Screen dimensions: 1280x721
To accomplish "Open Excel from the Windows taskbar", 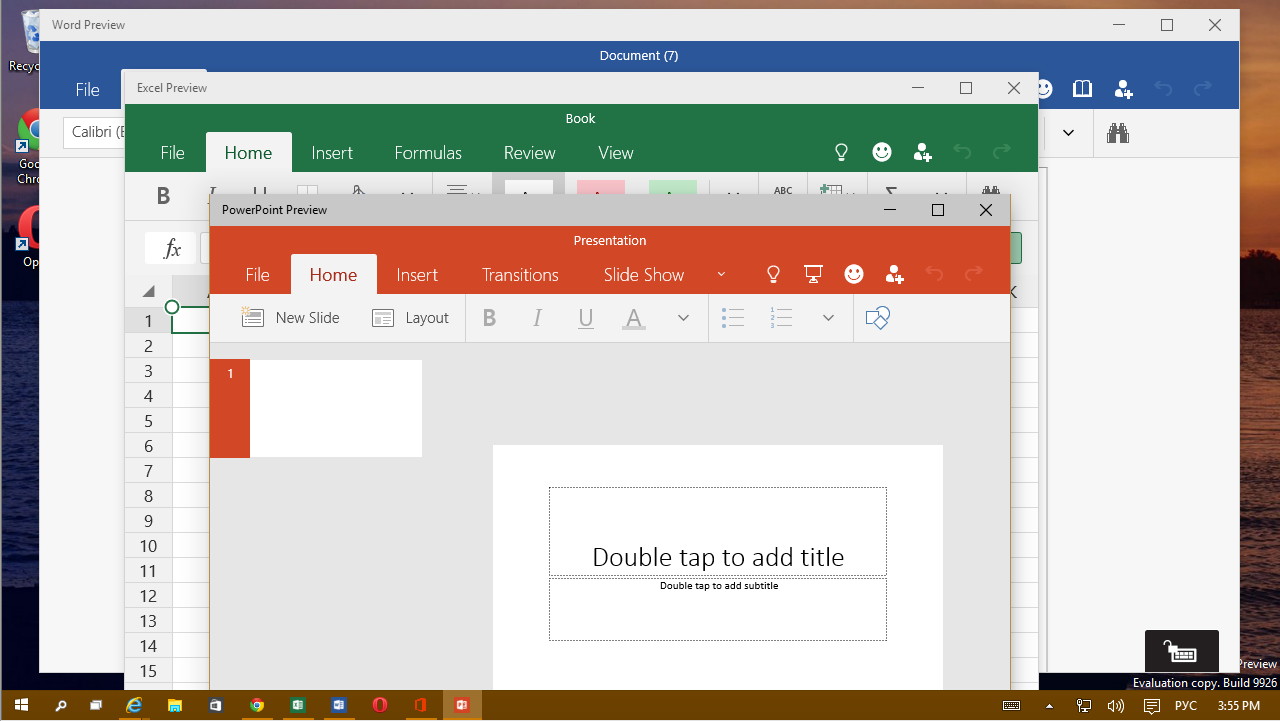I will (297, 705).
